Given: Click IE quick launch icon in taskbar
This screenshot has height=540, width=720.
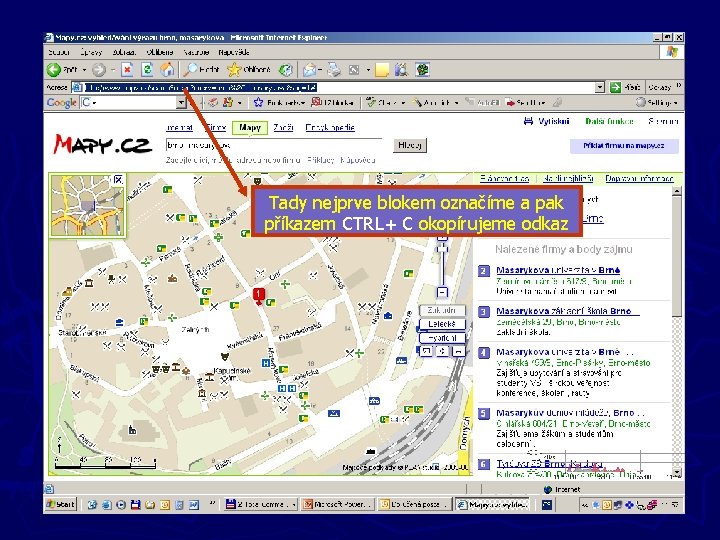Looking at the screenshot, I should 106,505.
